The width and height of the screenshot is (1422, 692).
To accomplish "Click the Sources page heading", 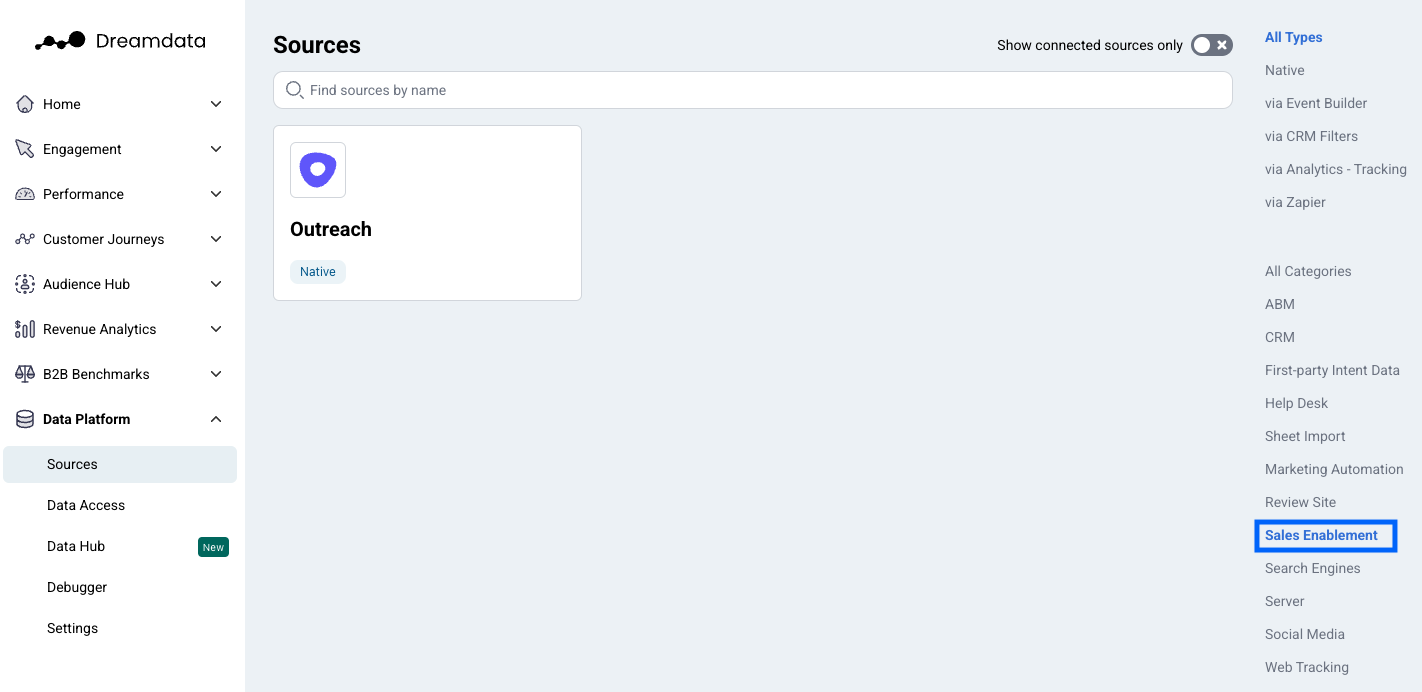I will (317, 45).
